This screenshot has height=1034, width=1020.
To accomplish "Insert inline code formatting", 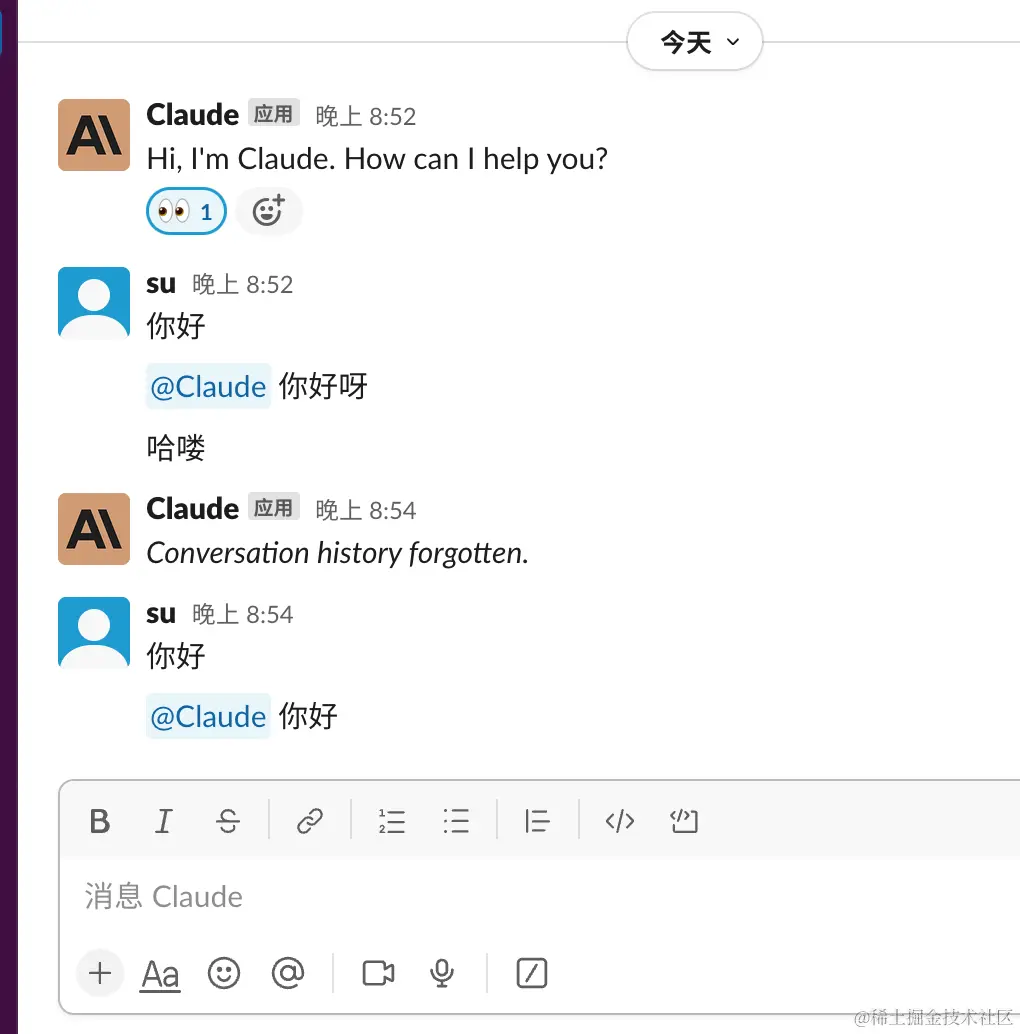I will (620, 821).
